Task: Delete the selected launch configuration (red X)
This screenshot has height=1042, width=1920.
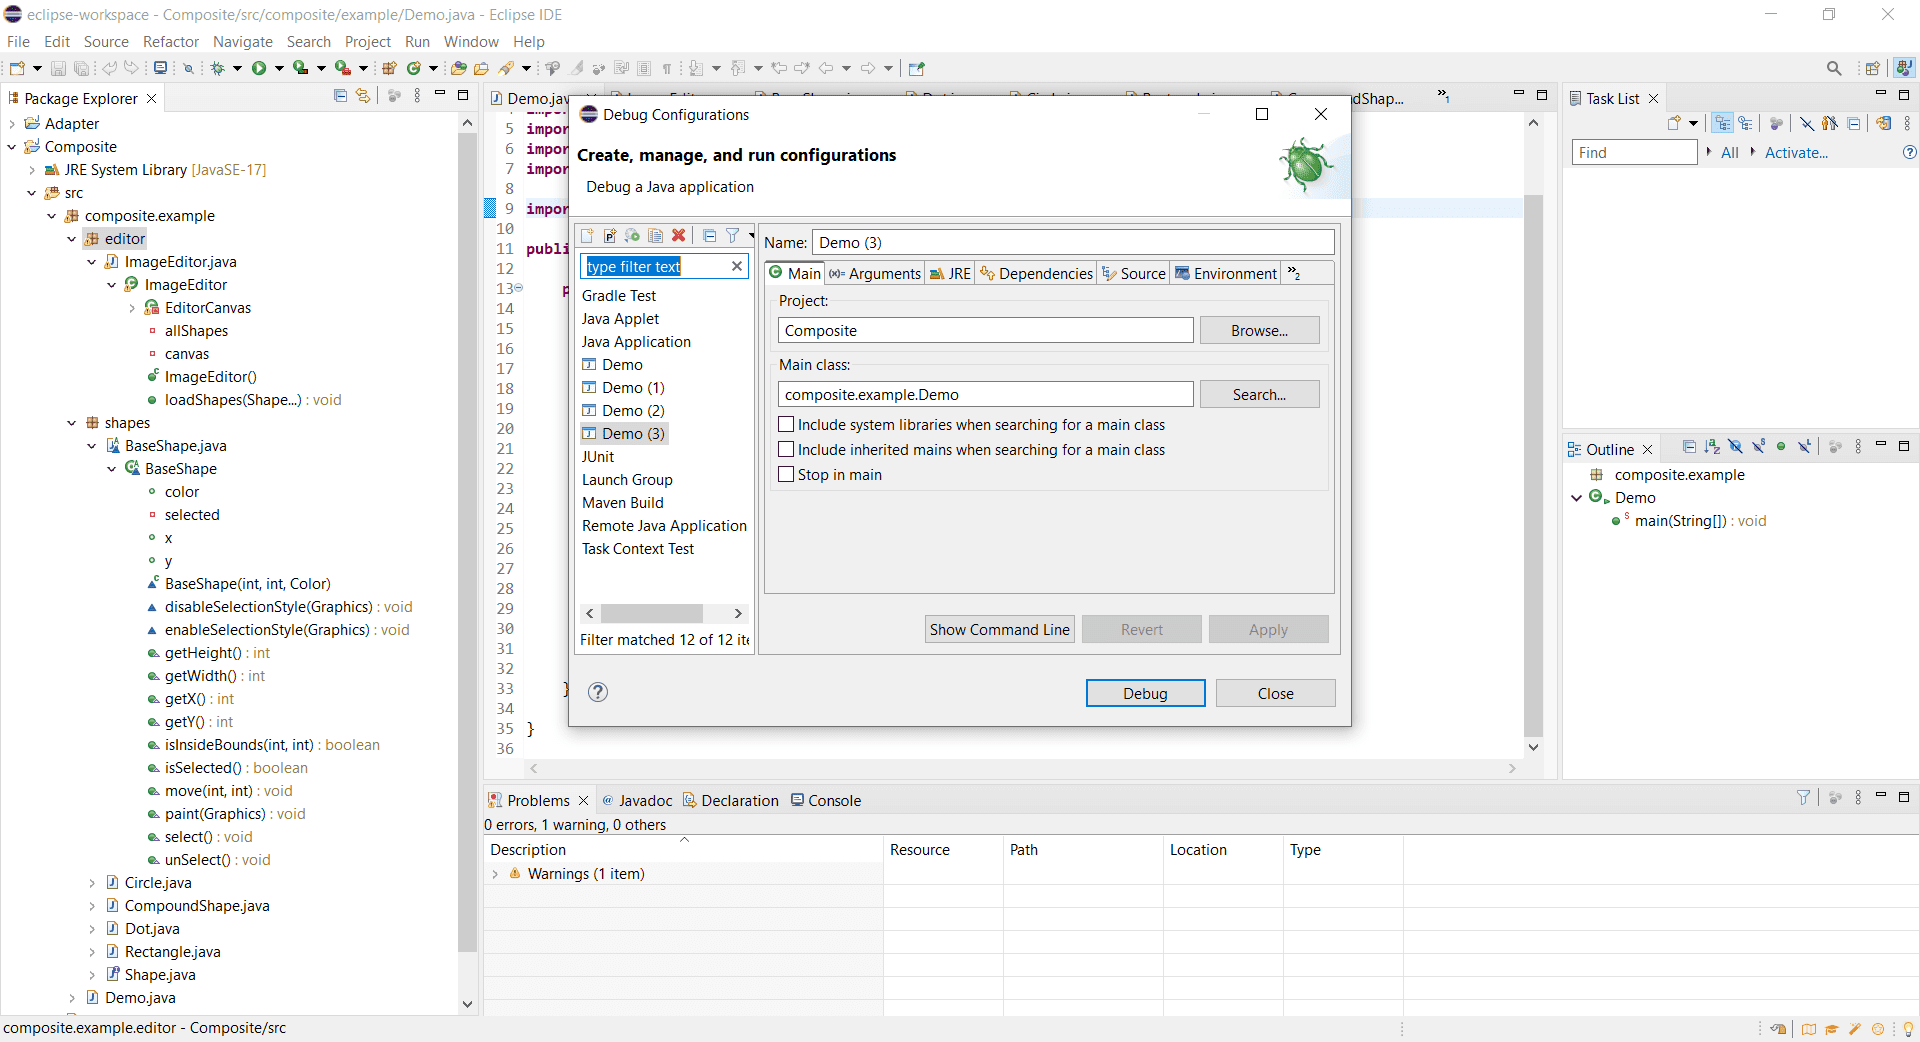Action: coord(679,236)
